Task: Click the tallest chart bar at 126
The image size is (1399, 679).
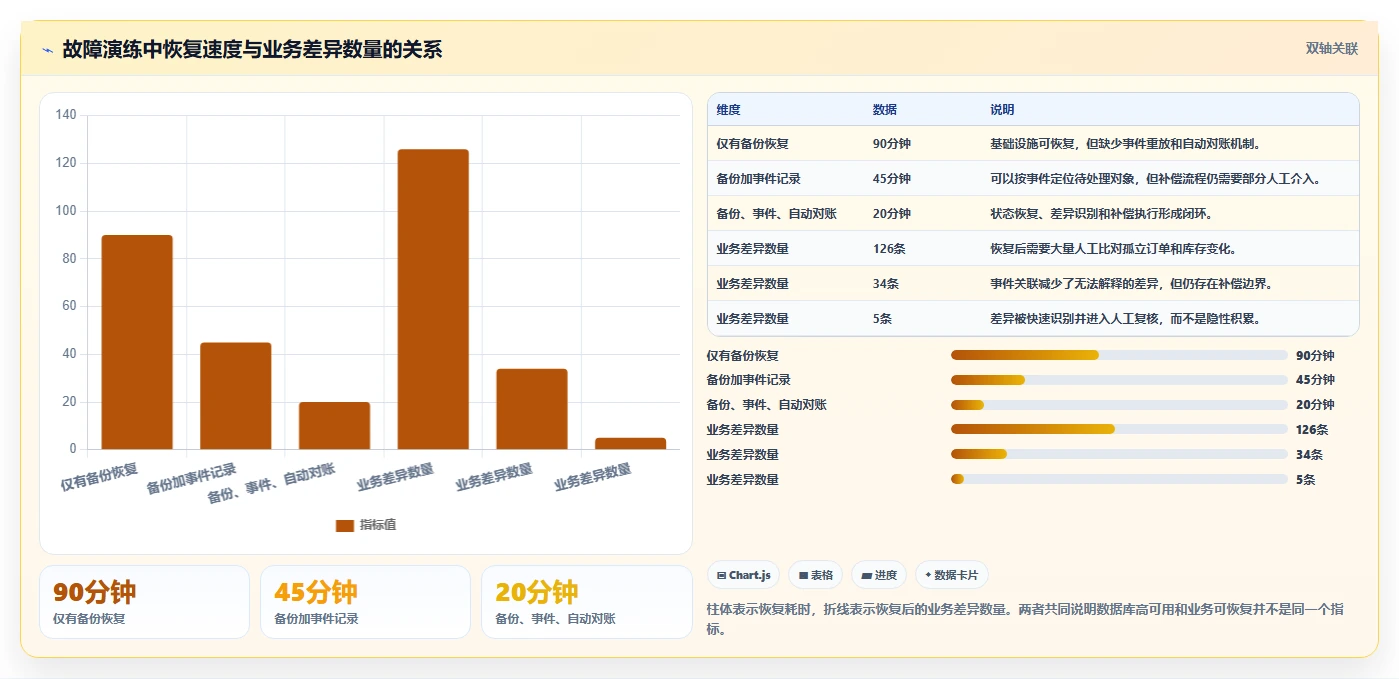Action: coord(433,299)
